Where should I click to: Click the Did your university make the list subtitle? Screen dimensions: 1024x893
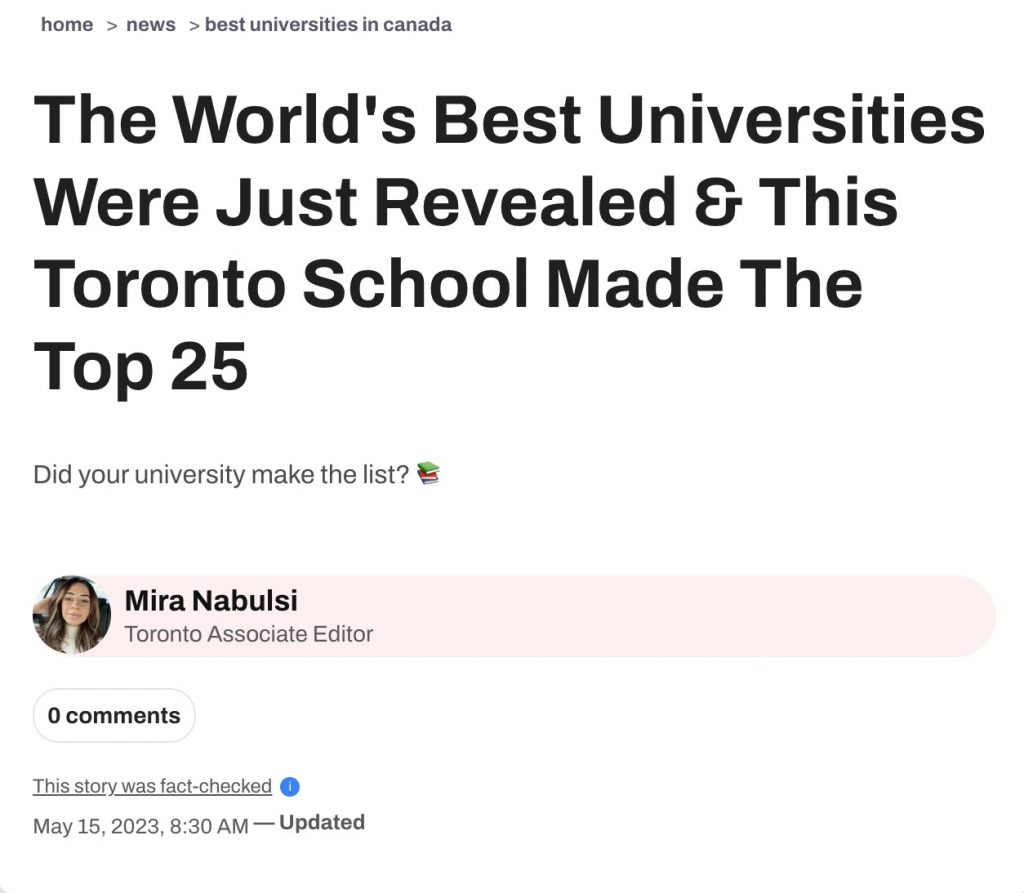221,474
